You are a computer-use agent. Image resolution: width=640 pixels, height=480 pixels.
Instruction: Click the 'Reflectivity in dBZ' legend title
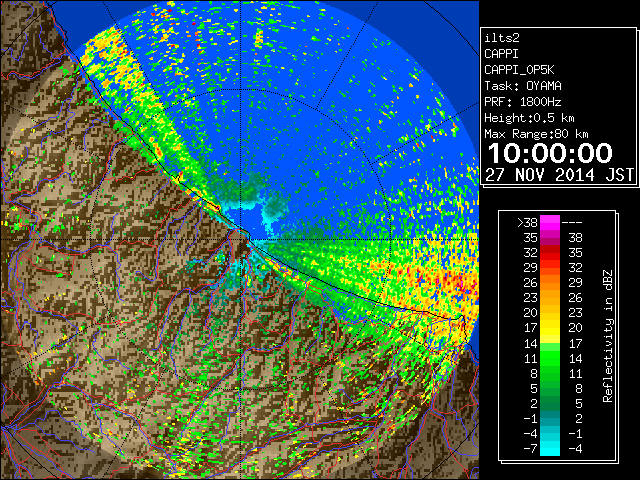point(608,336)
